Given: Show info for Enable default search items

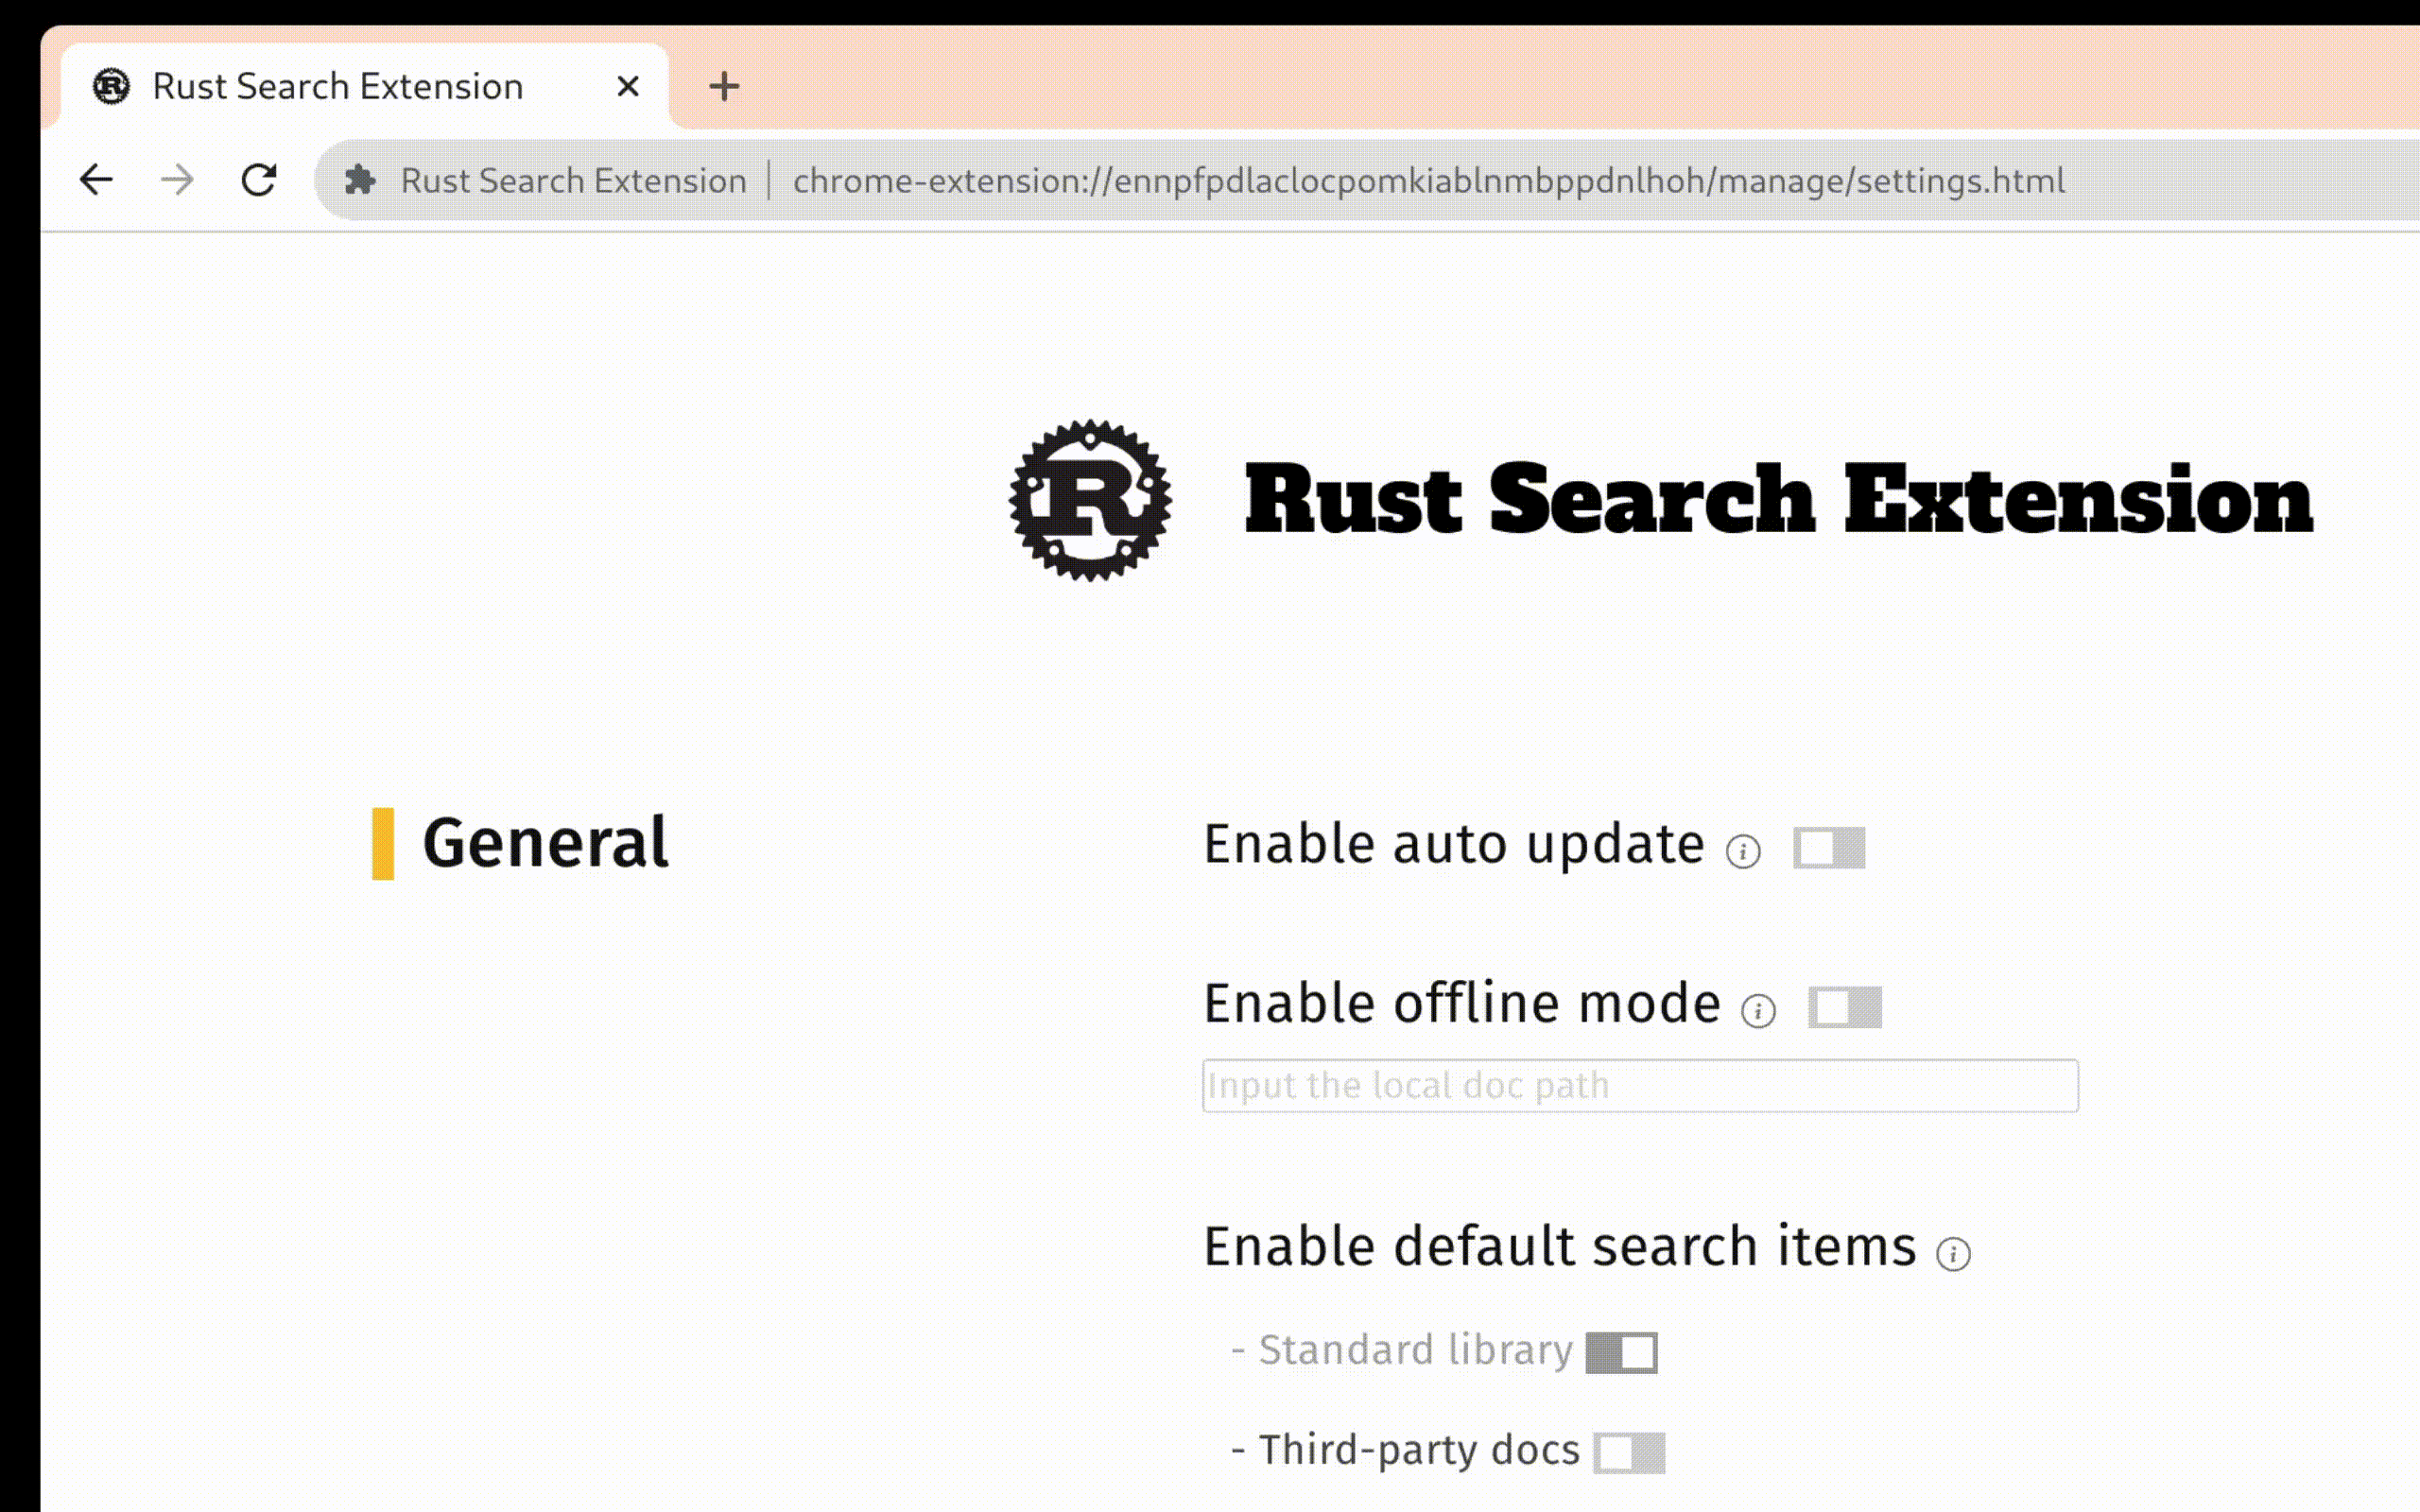Looking at the screenshot, I should 1953,1253.
